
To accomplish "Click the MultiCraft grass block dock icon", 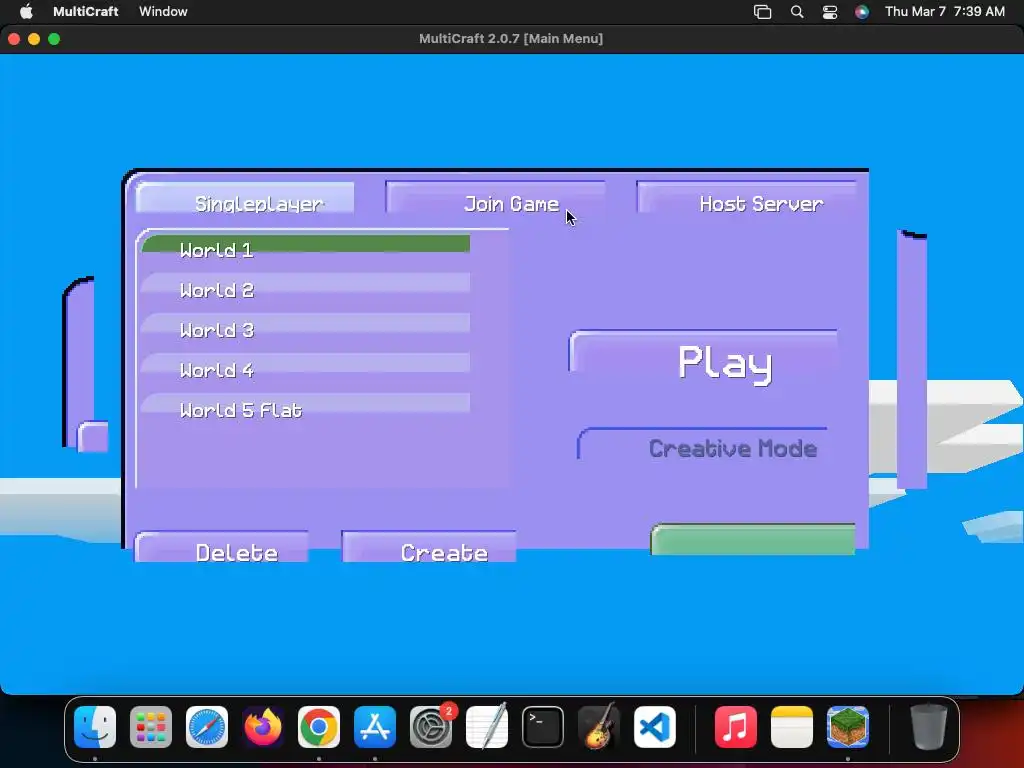I will (x=848, y=727).
